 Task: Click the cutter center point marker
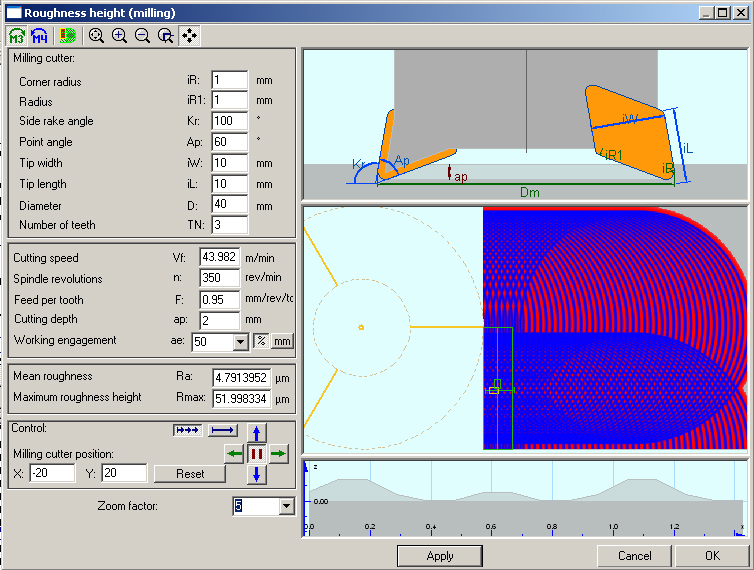coord(361,328)
